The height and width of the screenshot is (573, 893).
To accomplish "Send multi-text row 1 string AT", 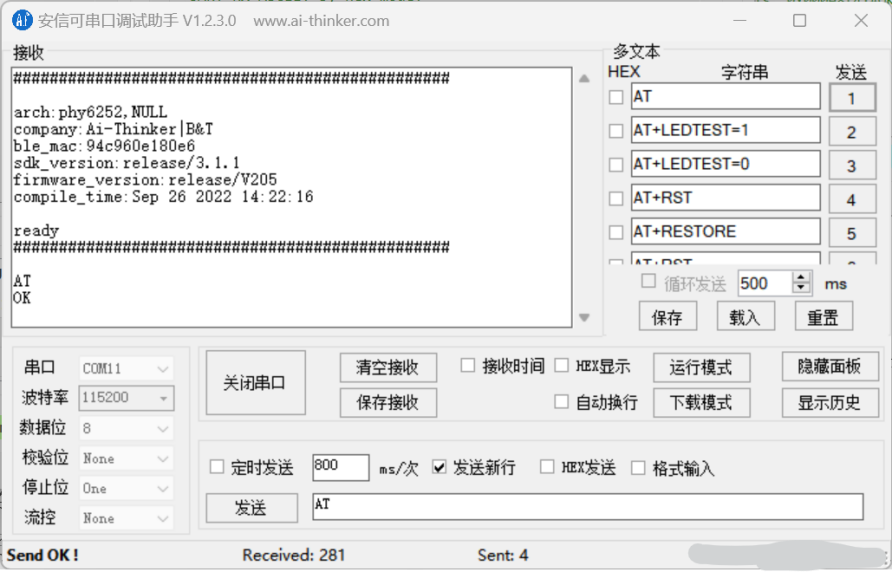I will point(852,98).
